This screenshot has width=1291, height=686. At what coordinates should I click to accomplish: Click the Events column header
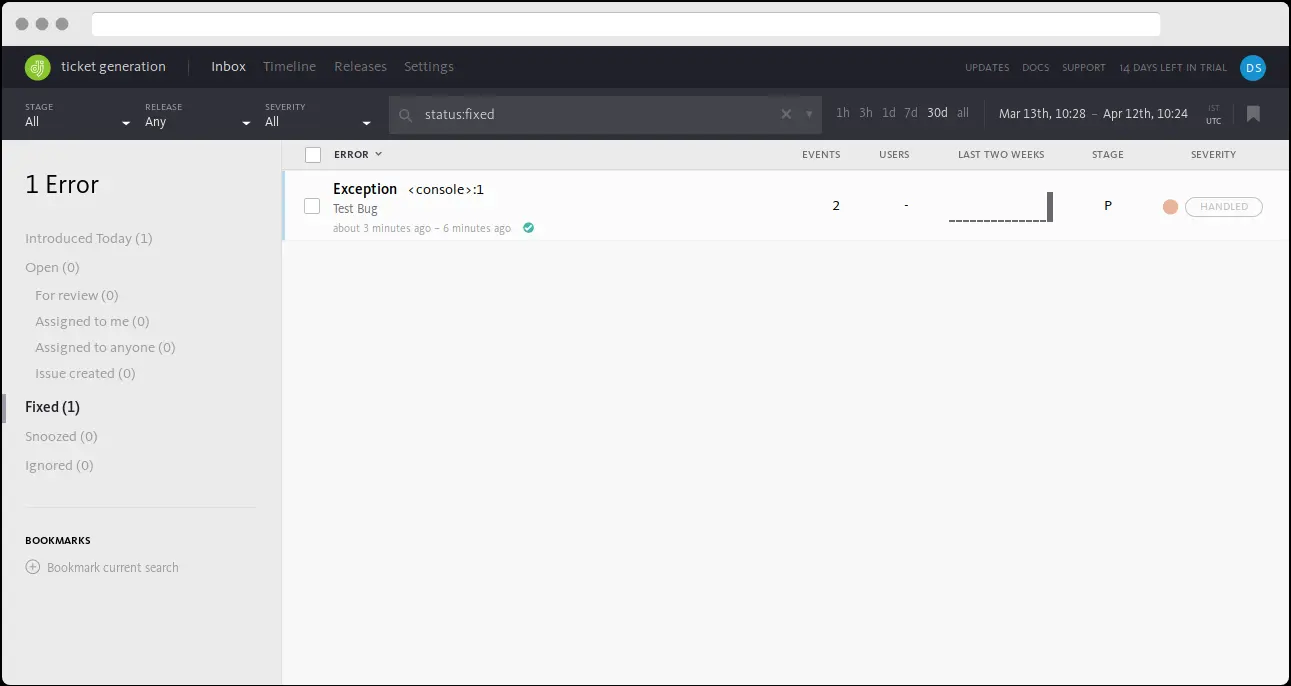point(821,155)
